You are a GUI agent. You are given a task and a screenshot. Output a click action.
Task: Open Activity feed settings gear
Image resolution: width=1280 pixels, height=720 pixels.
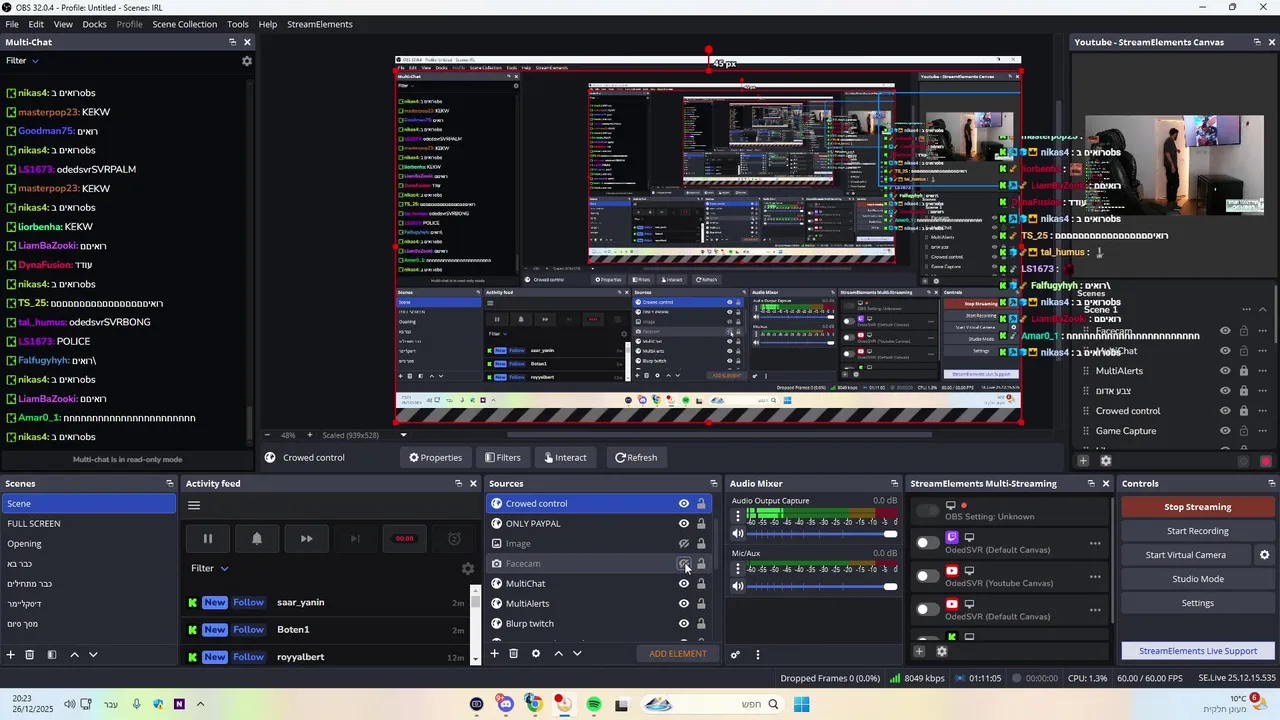467,568
